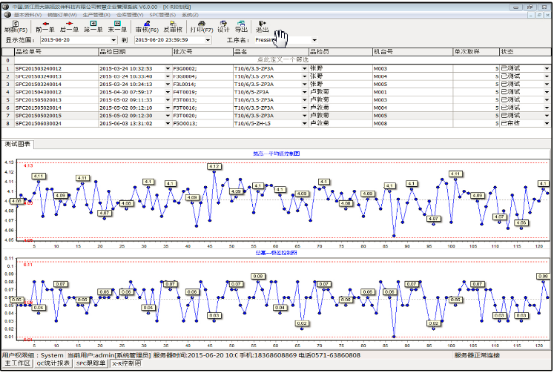Open the start date dropdown 2015-06-20
The height and width of the screenshot is (373, 554).
(x=113, y=40)
